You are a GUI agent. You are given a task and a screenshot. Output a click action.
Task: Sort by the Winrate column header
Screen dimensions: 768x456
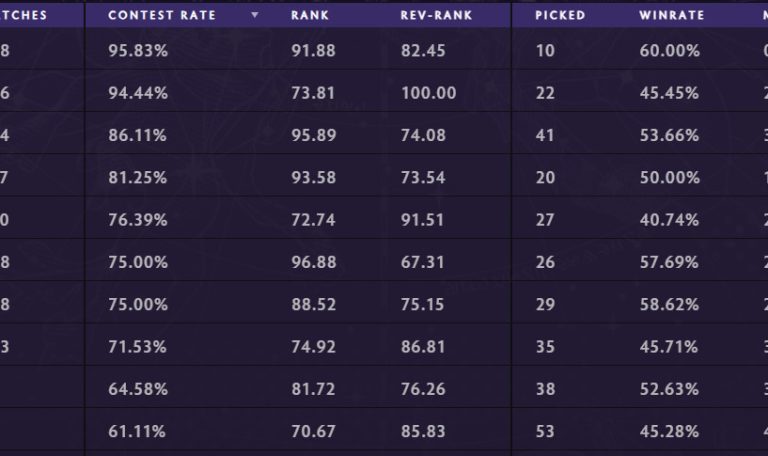tap(671, 15)
